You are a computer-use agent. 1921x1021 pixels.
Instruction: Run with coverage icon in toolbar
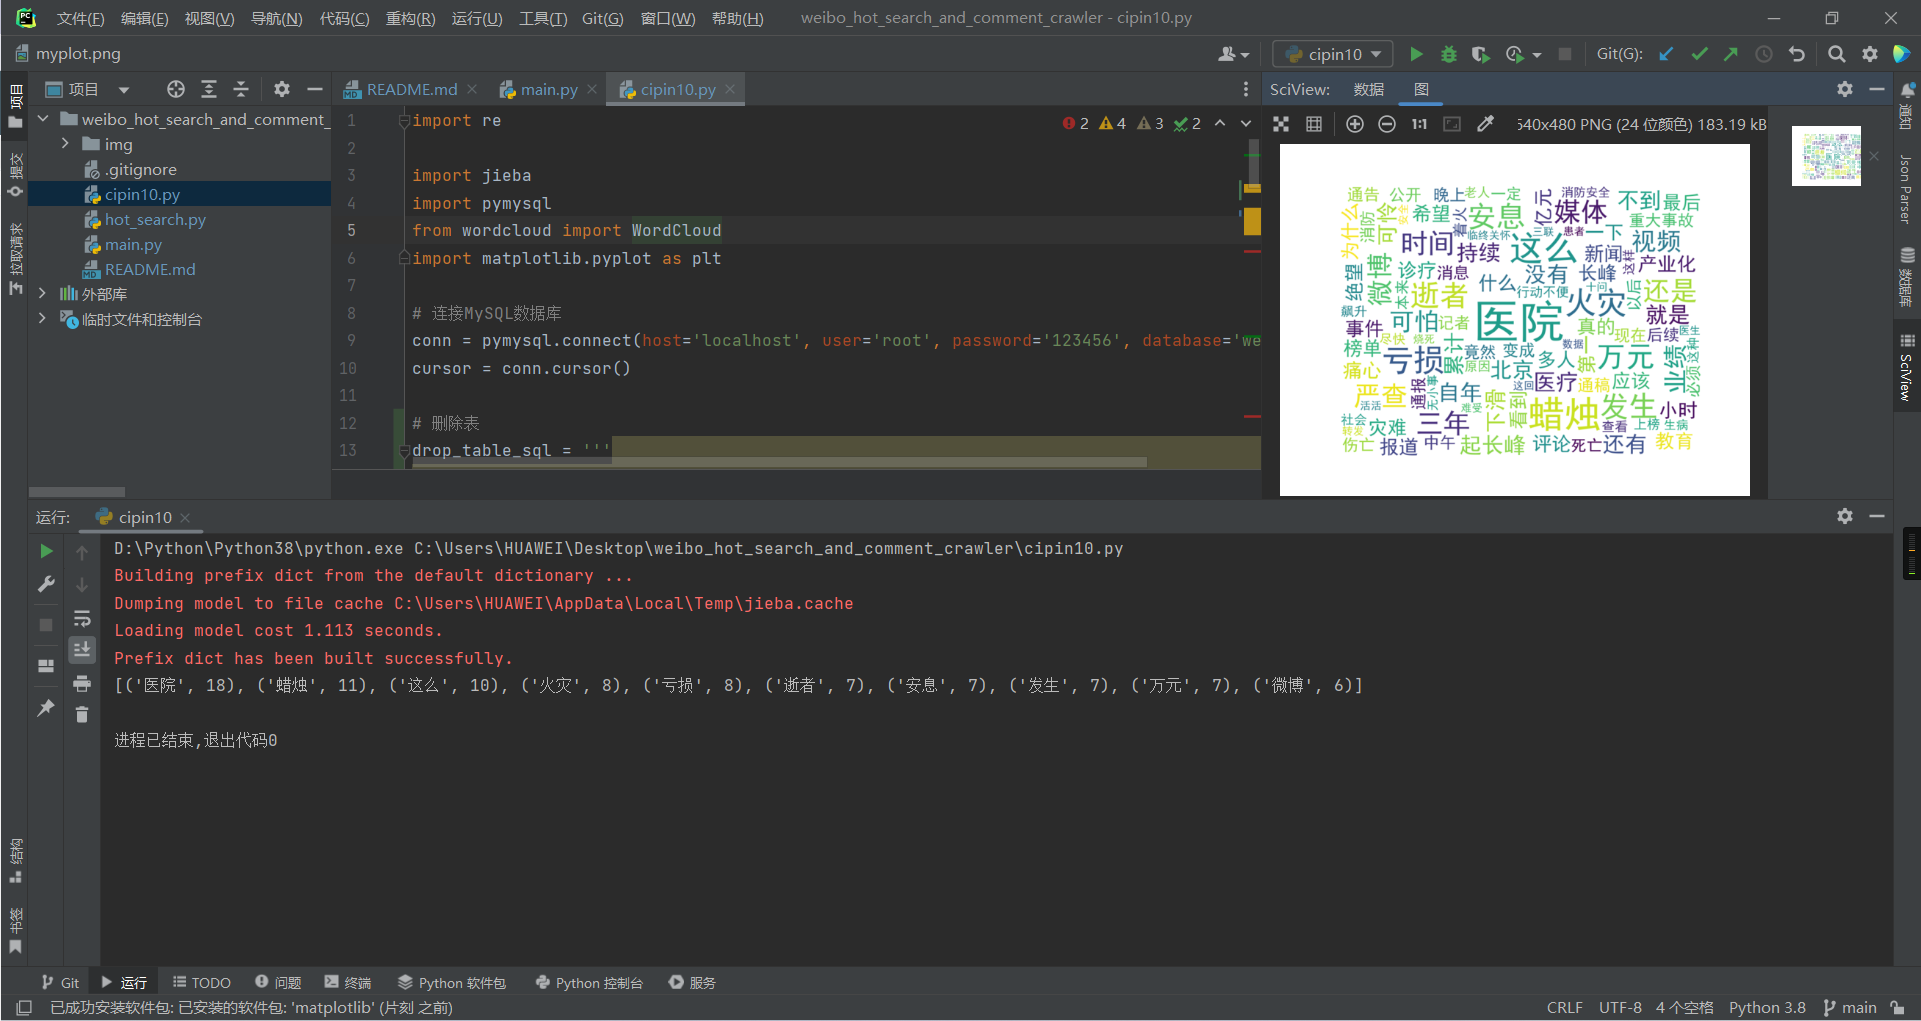tap(1481, 54)
